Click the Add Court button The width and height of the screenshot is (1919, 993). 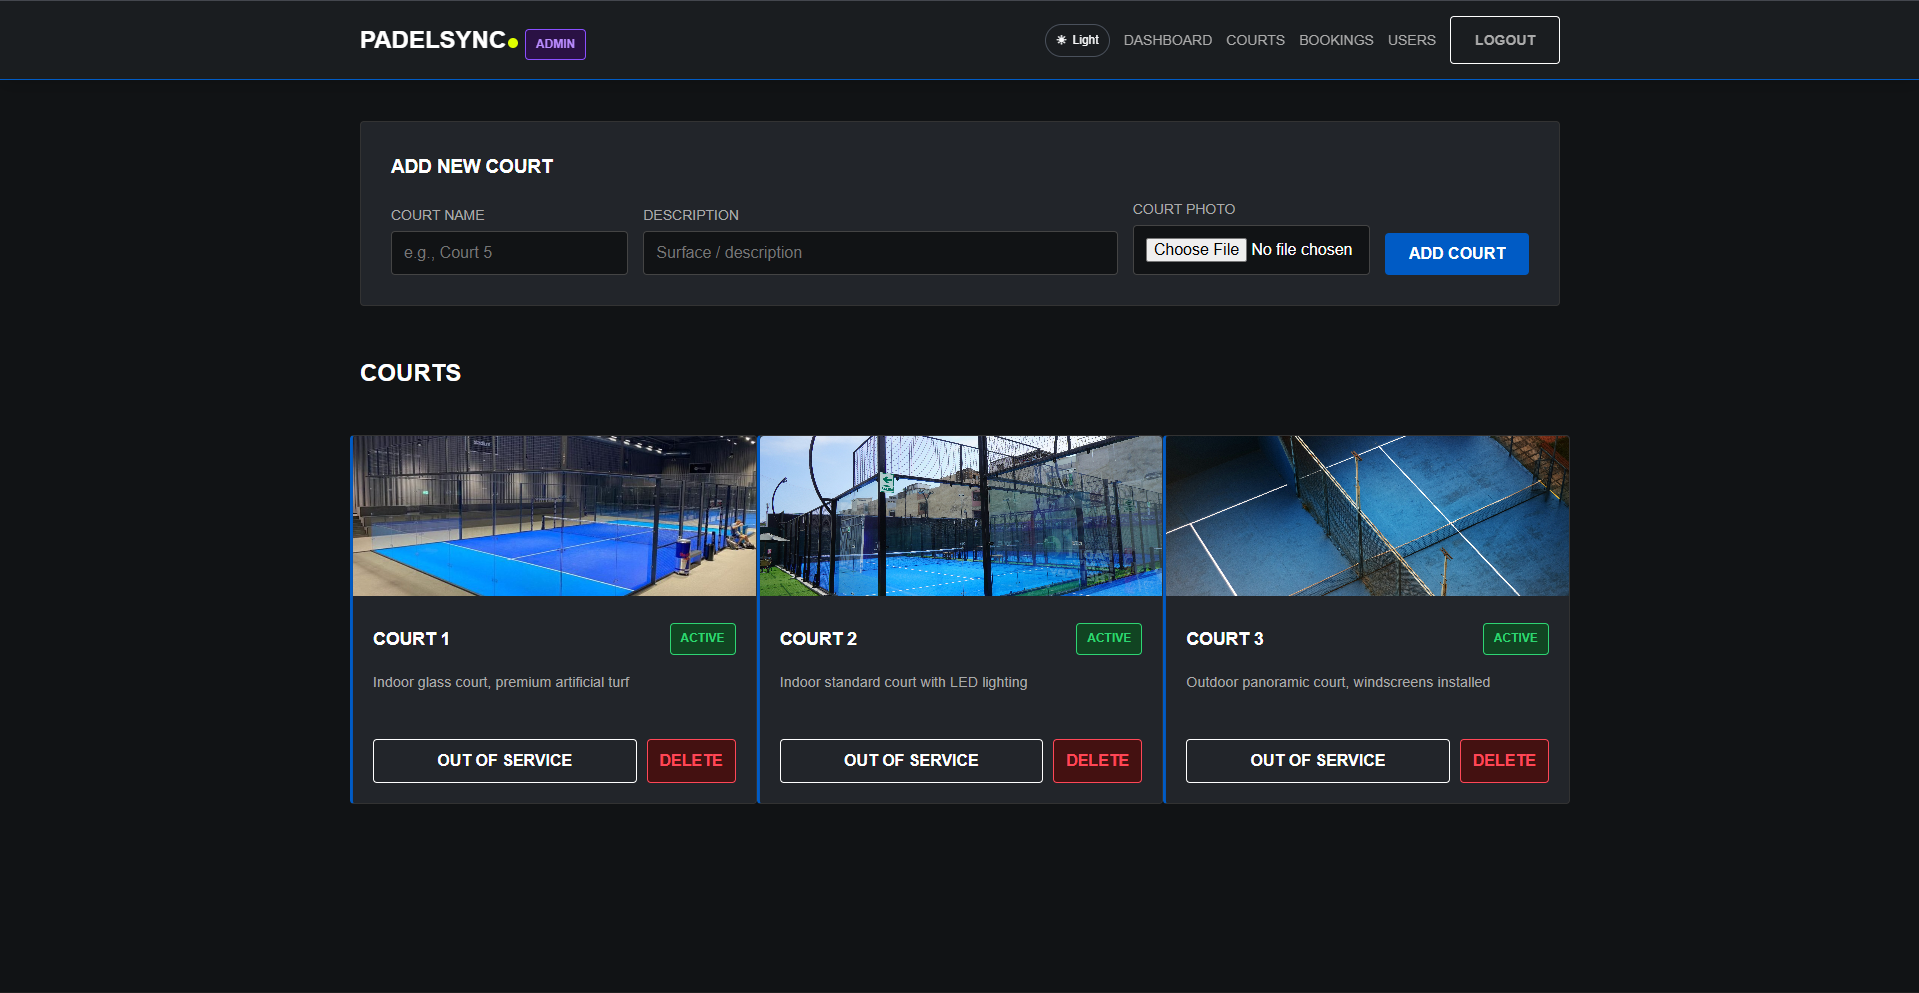[x=1456, y=254]
